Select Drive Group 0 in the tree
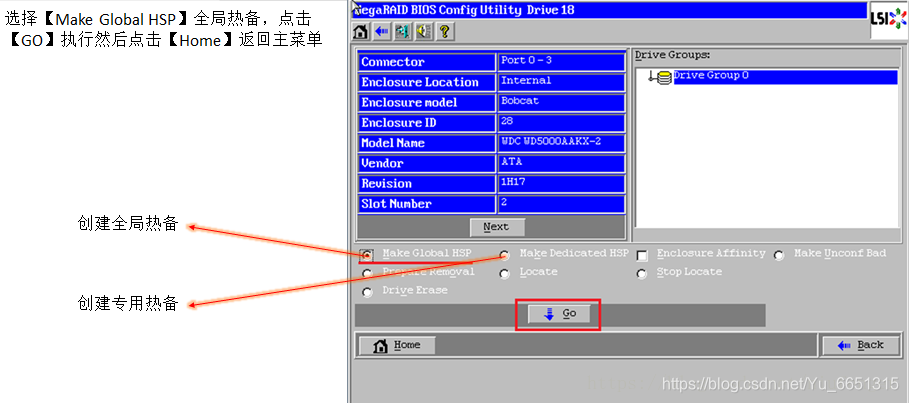This screenshot has width=909, height=403. click(786, 77)
